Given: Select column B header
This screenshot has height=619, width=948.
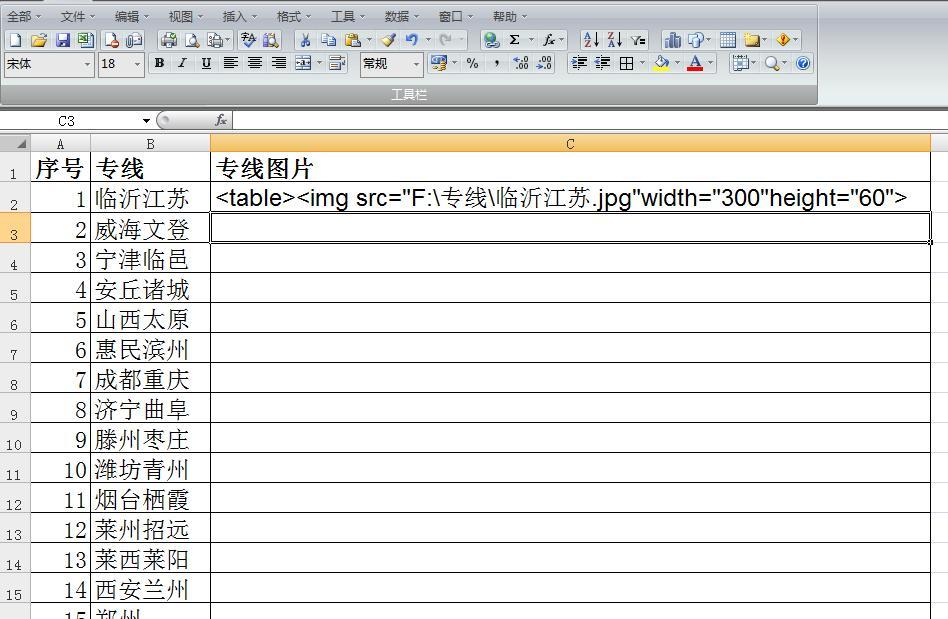Looking at the screenshot, I should click(x=151, y=143).
